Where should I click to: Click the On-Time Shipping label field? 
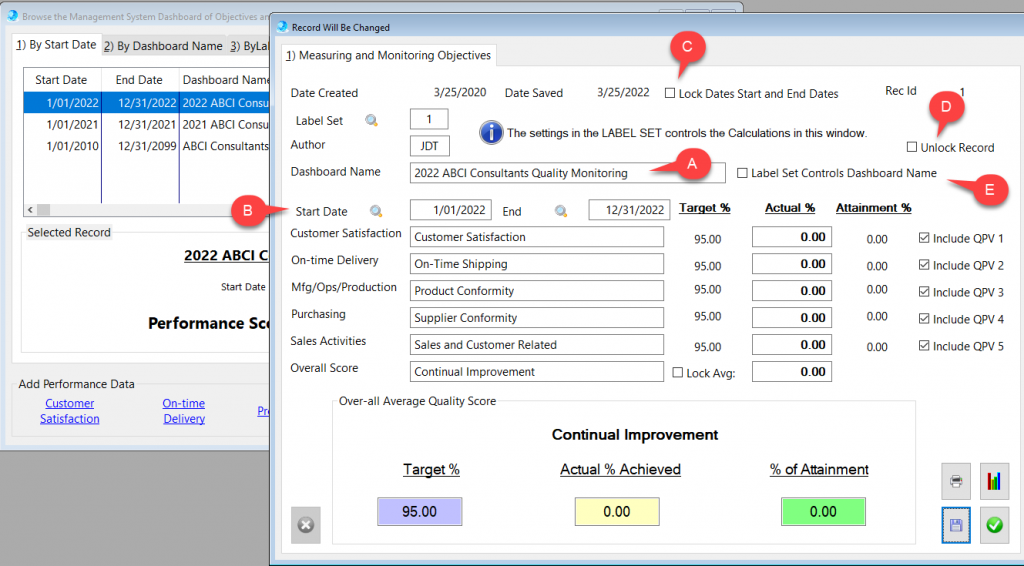tap(537, 264)
